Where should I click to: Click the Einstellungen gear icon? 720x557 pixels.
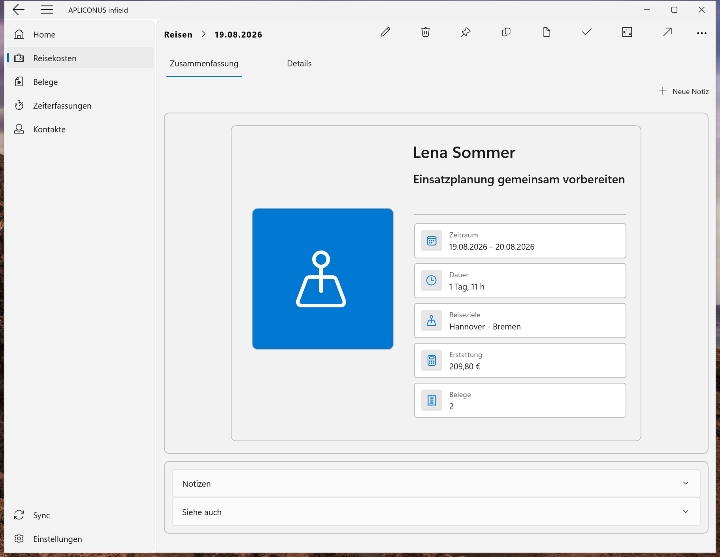(19, 539)
